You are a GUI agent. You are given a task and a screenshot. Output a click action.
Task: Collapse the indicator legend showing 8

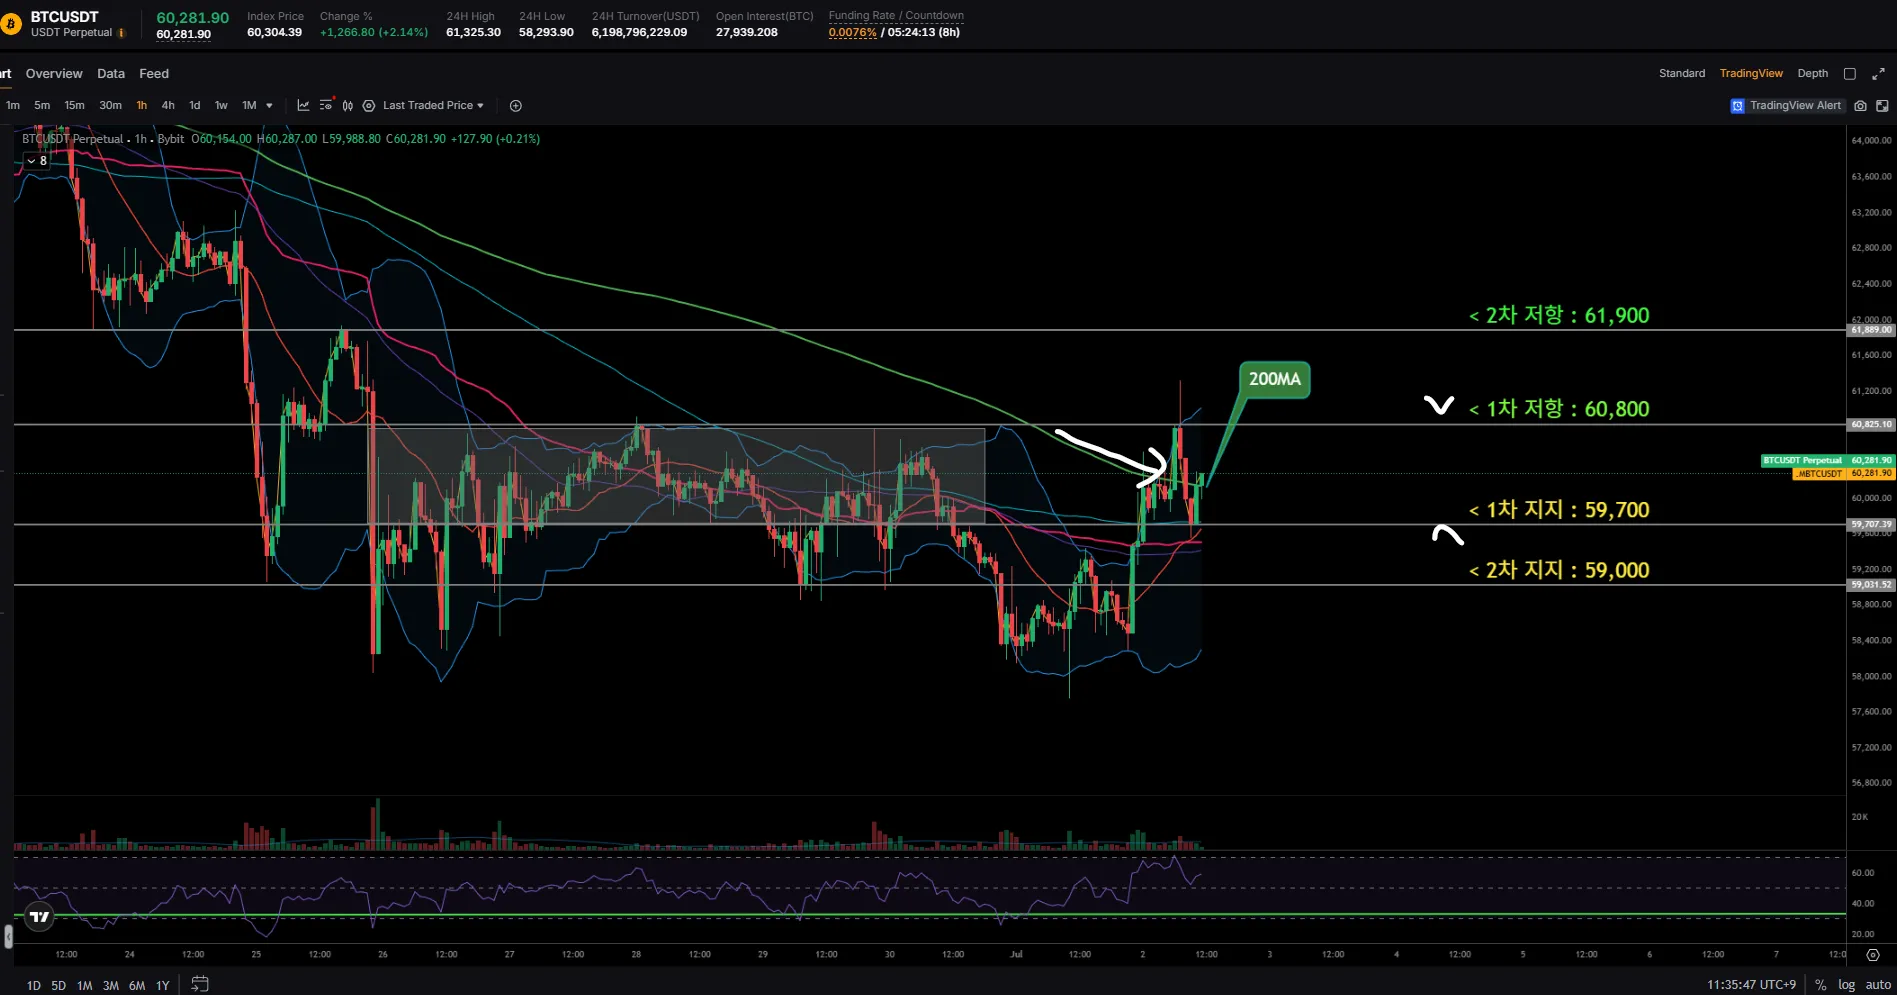click(x=37, y=161)
